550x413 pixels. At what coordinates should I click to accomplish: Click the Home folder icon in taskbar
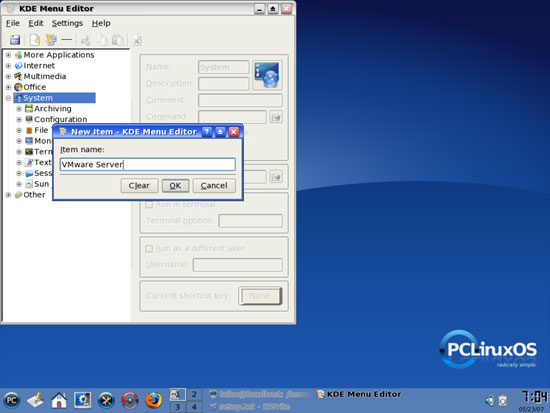click(59, 400)
